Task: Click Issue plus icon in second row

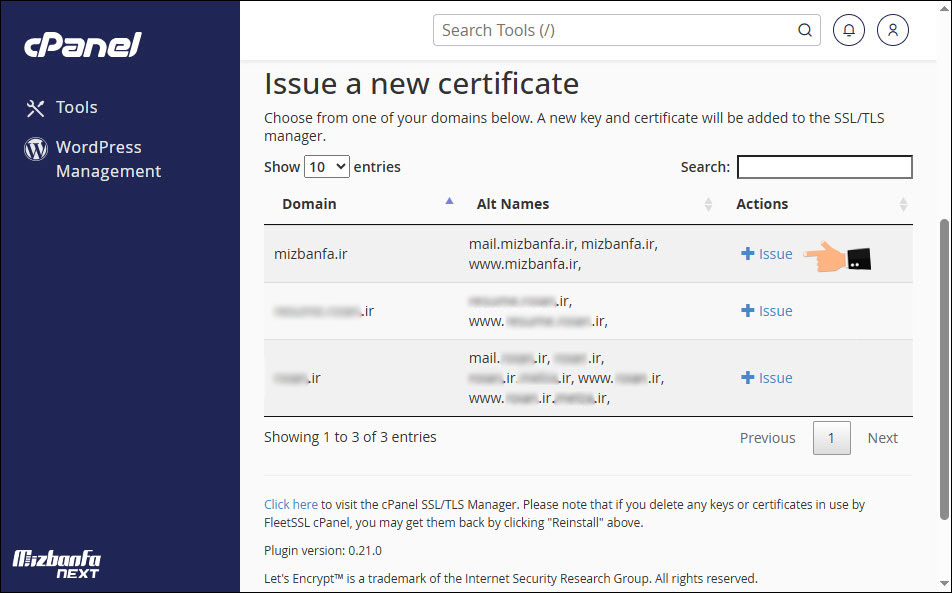Action: coord(747,311)
